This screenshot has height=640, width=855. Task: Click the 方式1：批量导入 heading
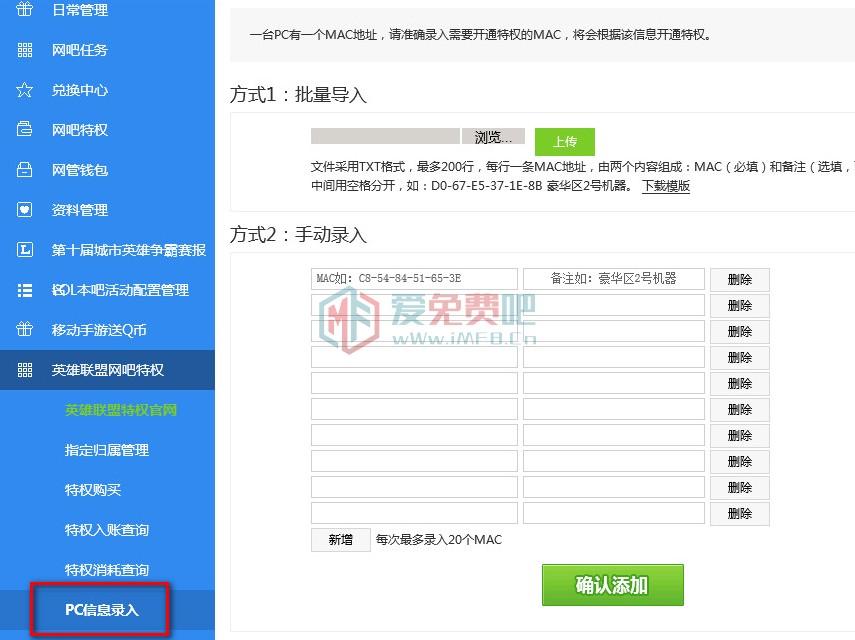(298, 95)
